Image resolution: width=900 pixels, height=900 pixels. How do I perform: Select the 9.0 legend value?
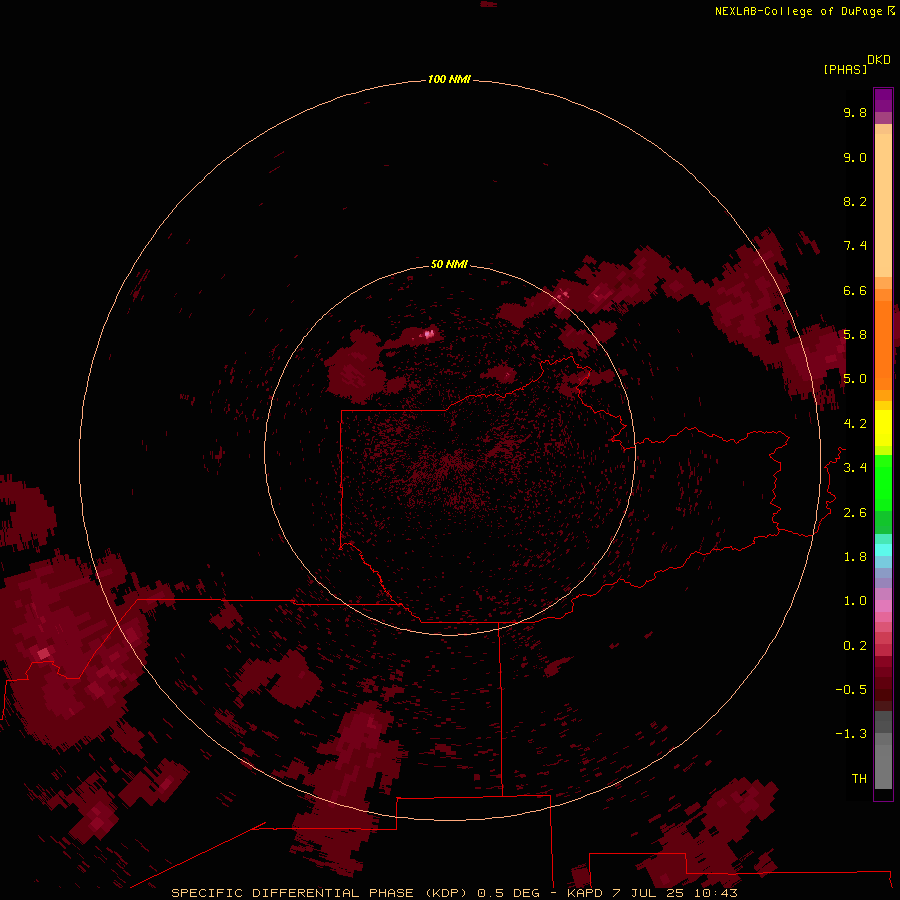[855, 157]
